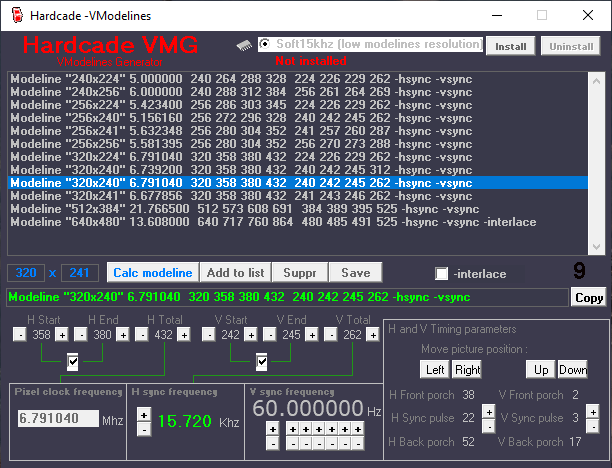Click the height field showing 241
The height and width of the screenshot is (468, 612).
click(x=80, y=272)
